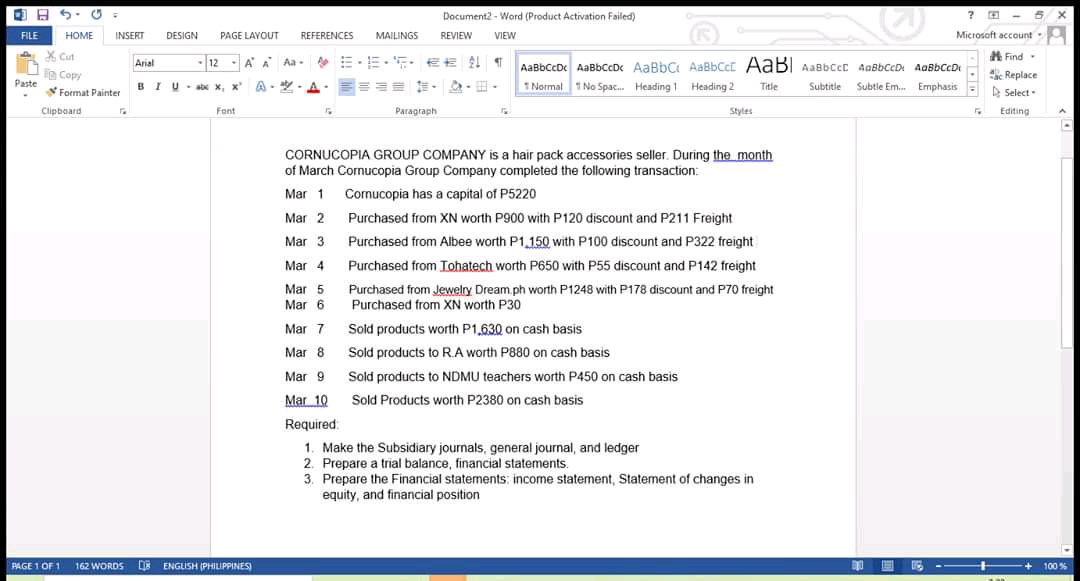This screenshot has width=1080, height=581.
Task: Center align the paragraph
Action: (x=364, y=87)
